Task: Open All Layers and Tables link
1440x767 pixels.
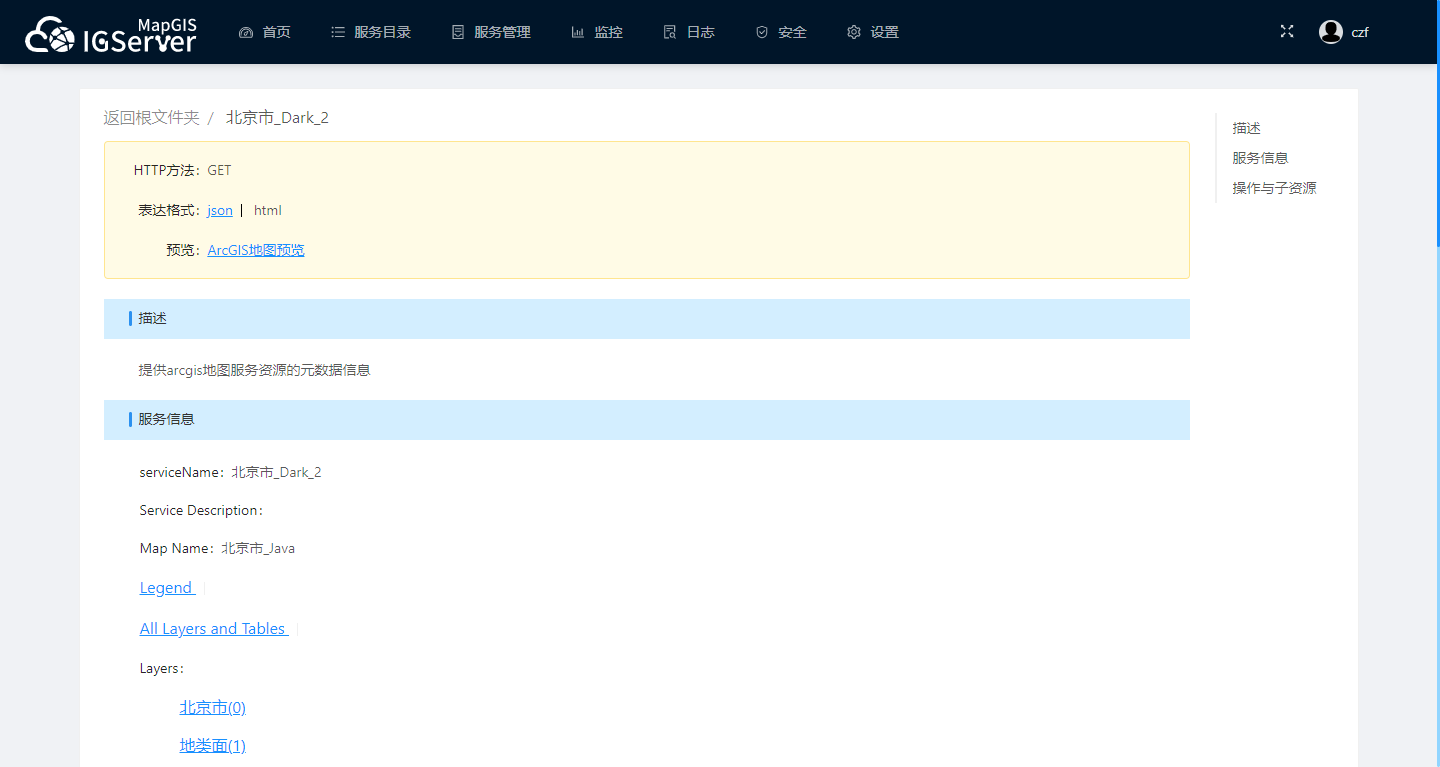Action: (x=214, y=629)
